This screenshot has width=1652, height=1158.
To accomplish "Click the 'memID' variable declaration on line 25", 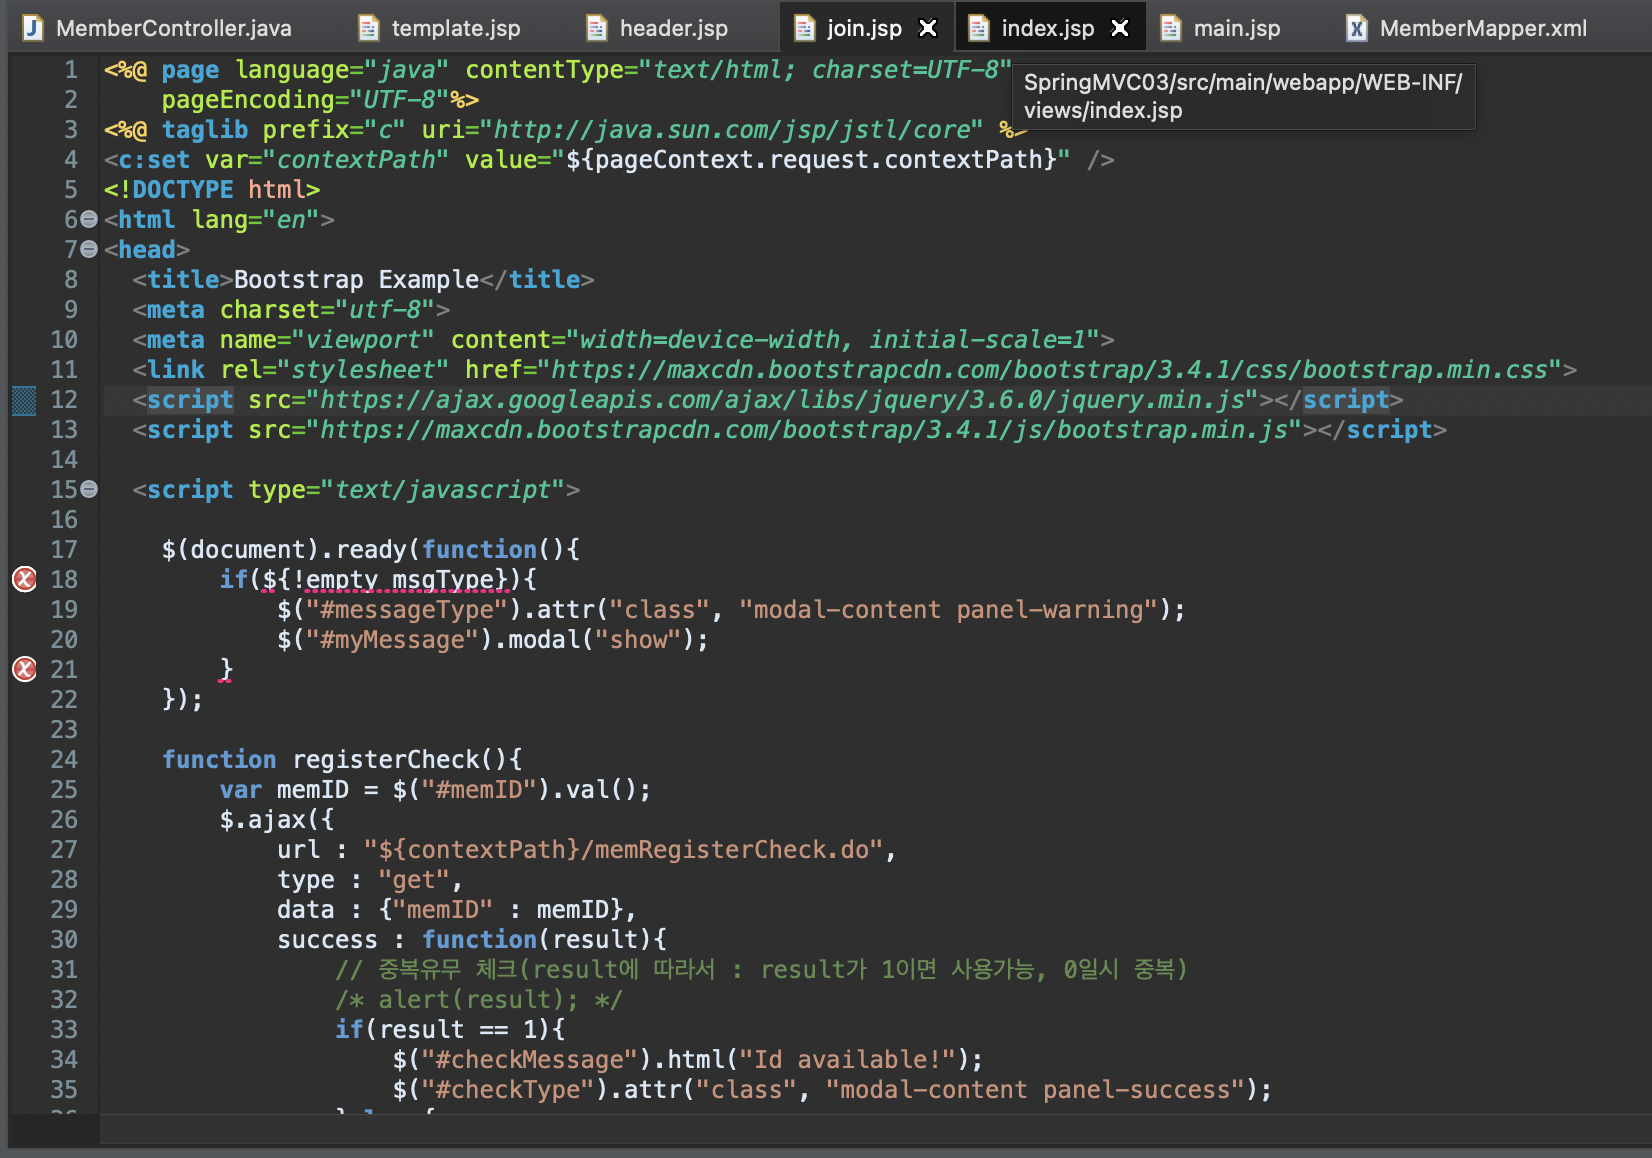I will (312, 790).
